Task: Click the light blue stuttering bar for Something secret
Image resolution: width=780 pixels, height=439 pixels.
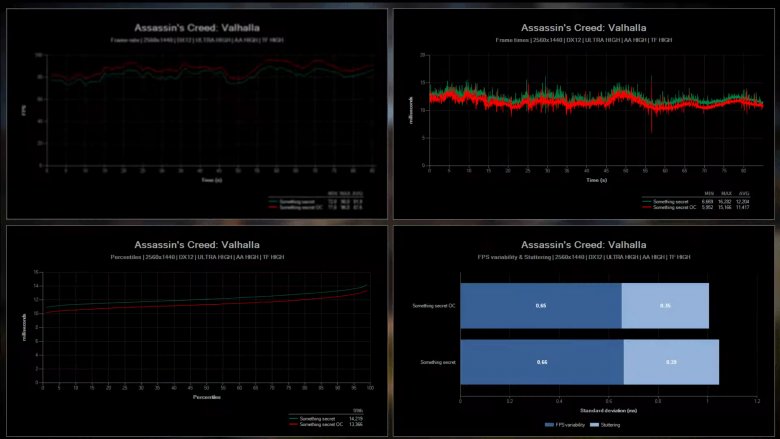Action: (671, 362)
